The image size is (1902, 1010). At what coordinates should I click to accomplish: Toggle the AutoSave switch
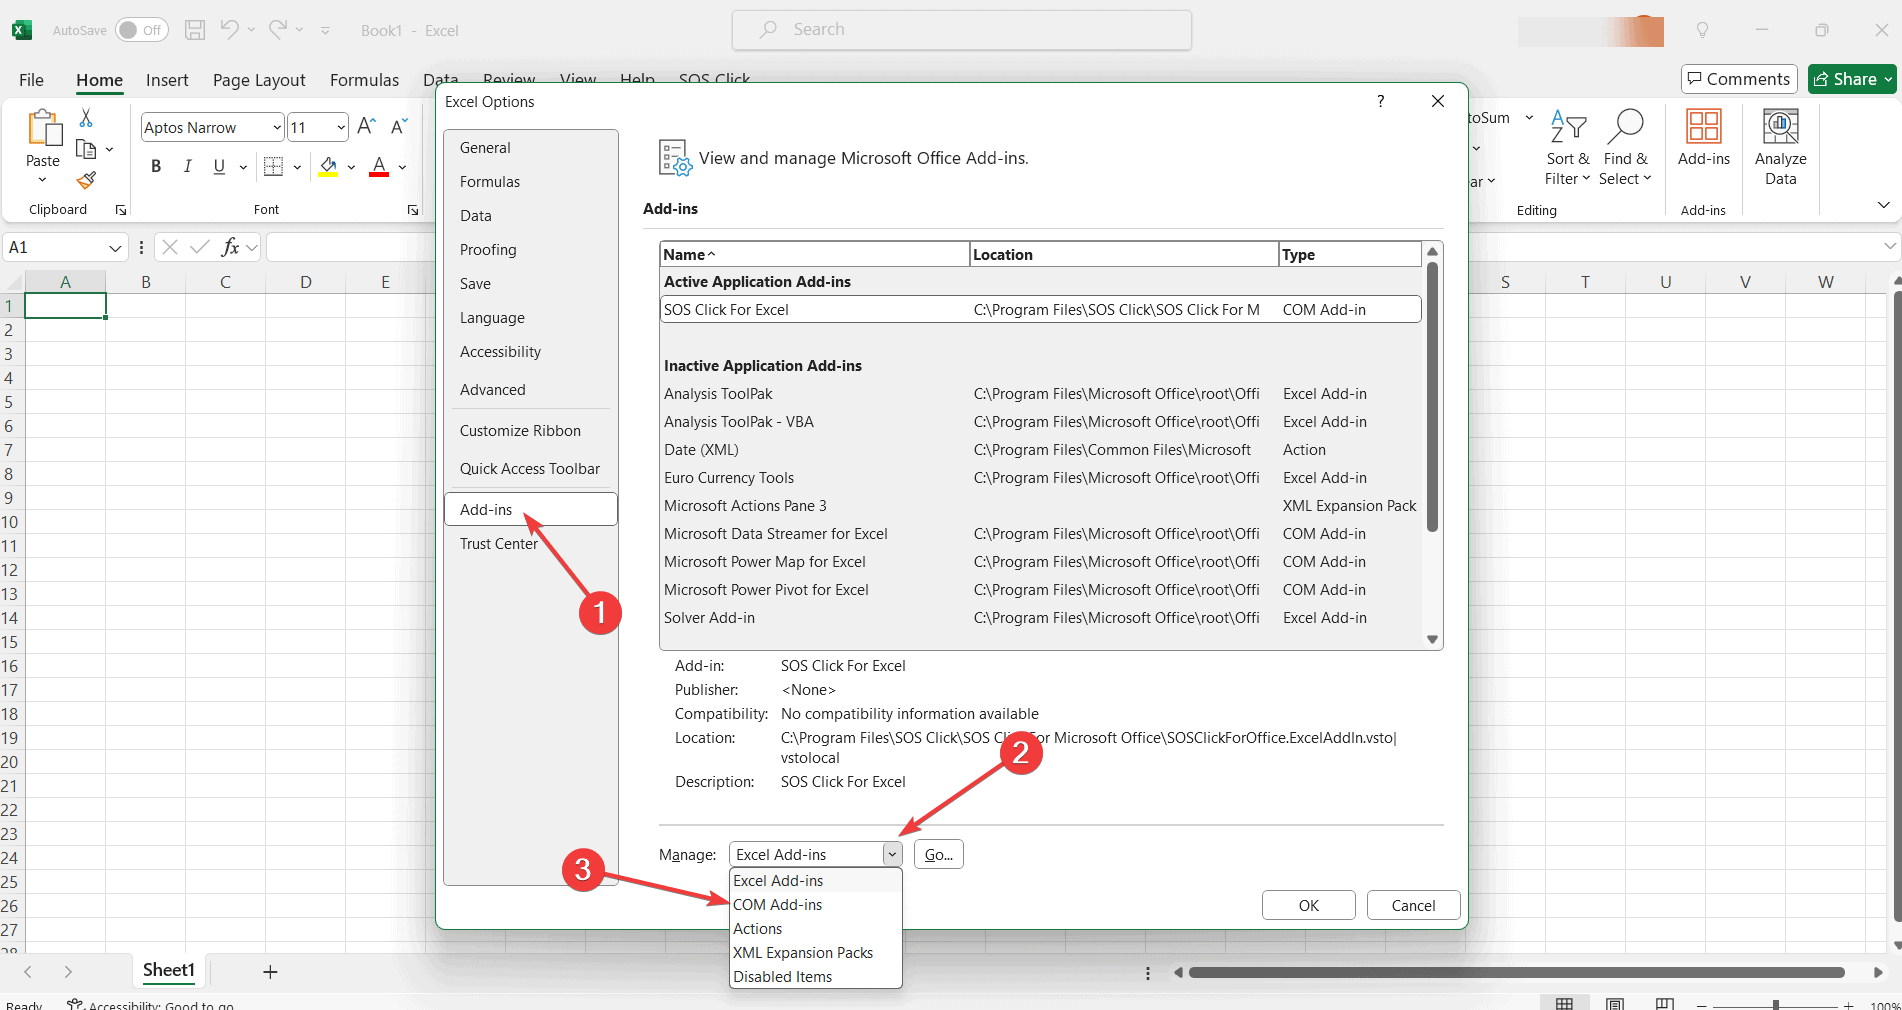(141, 30)
